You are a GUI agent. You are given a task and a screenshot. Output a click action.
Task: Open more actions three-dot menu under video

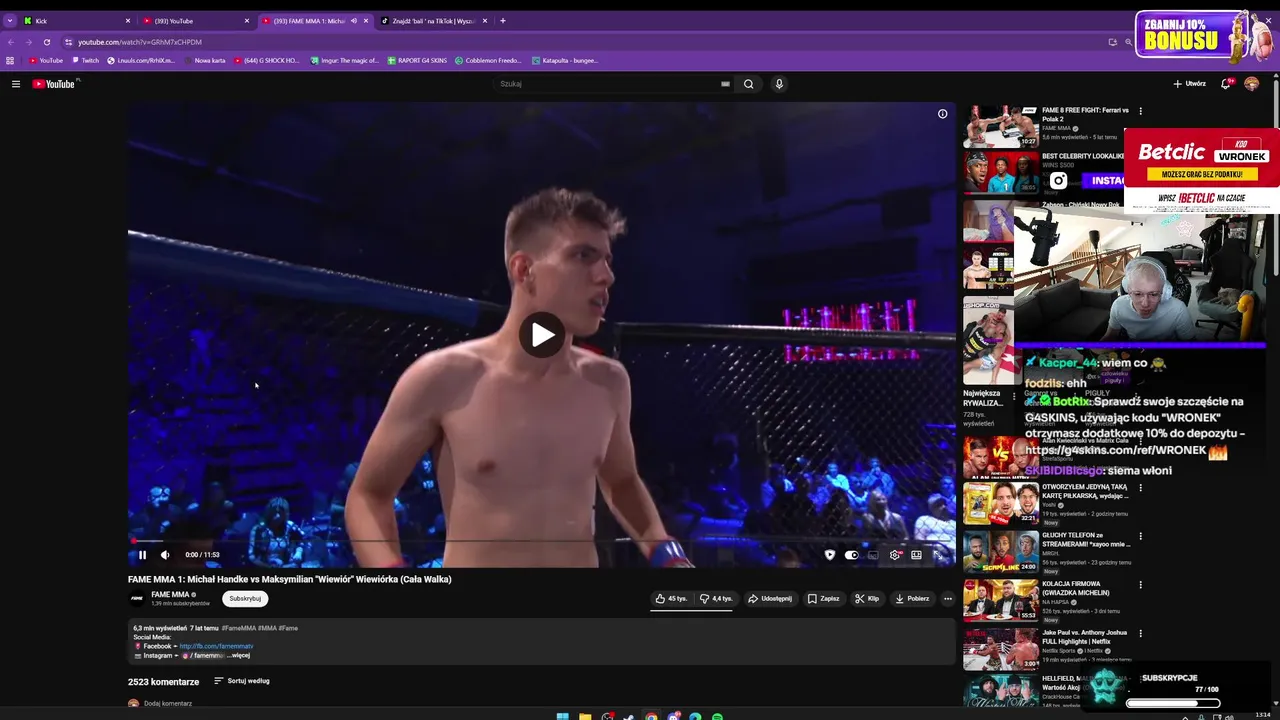(948, 599)
